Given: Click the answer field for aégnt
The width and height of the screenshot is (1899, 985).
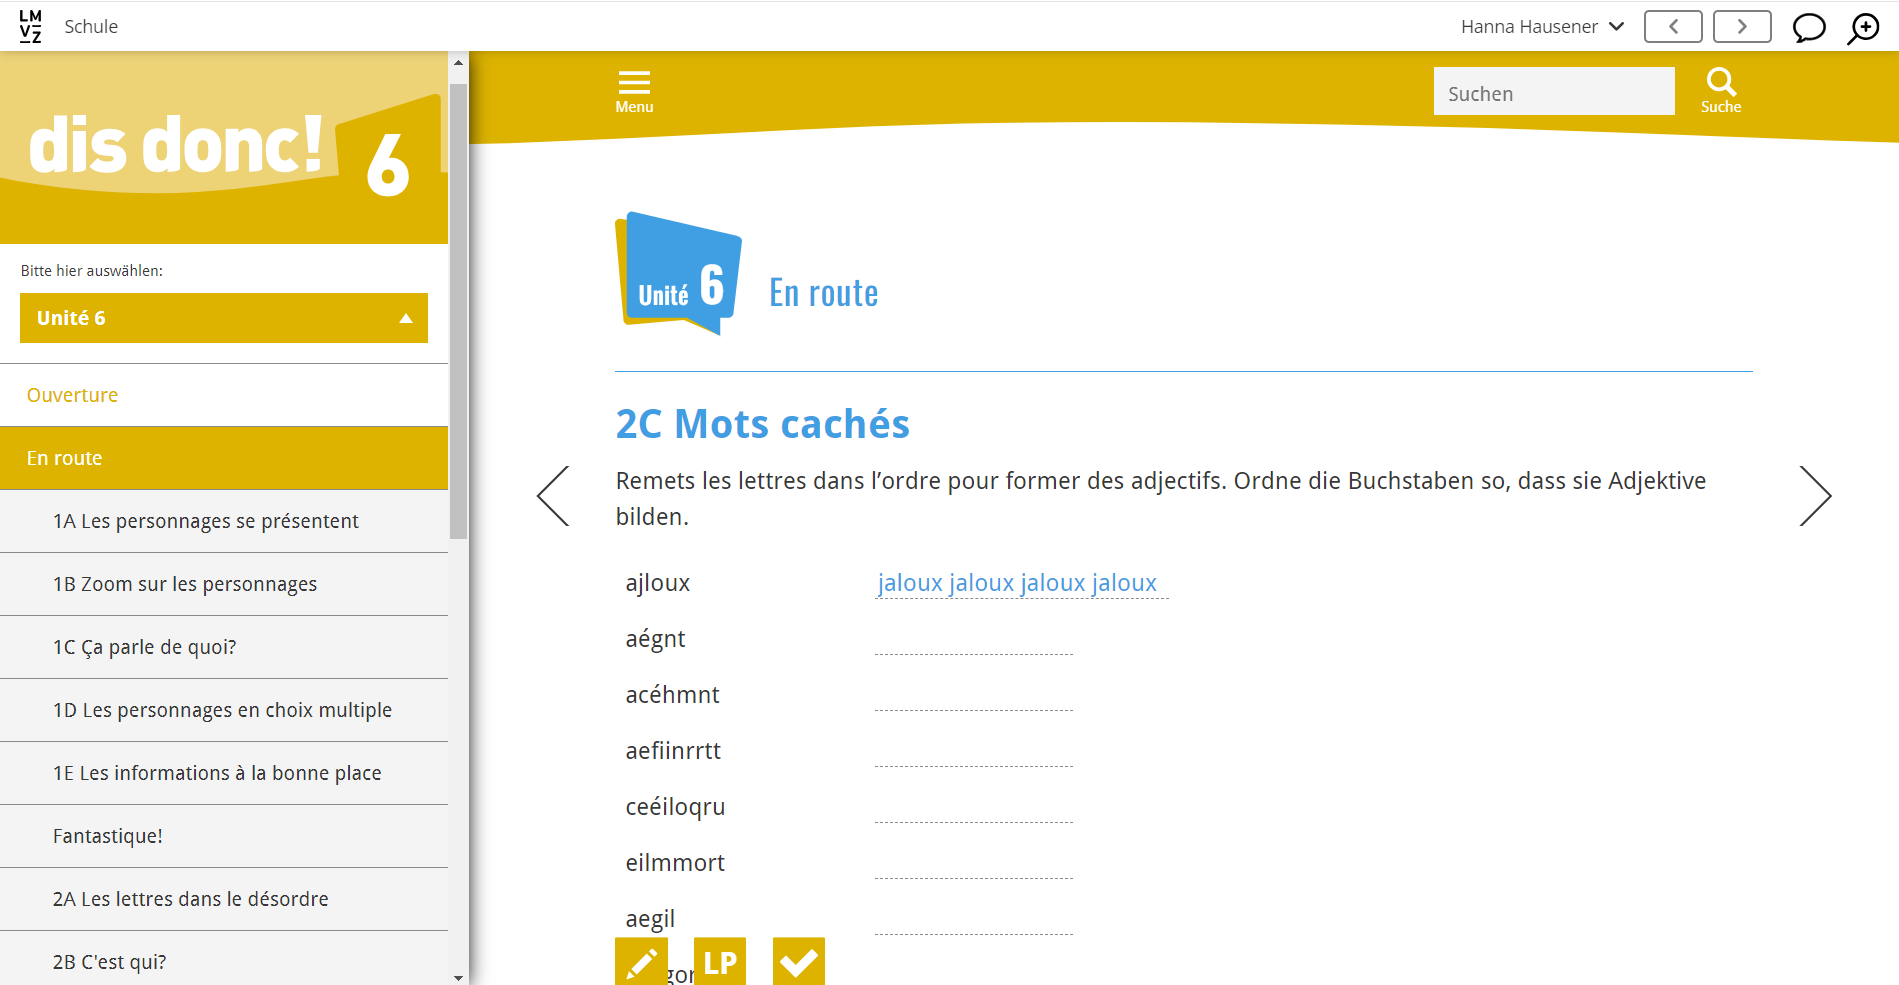Looking at the screenshot, I should pyautogui.click(x=974, y=639).
